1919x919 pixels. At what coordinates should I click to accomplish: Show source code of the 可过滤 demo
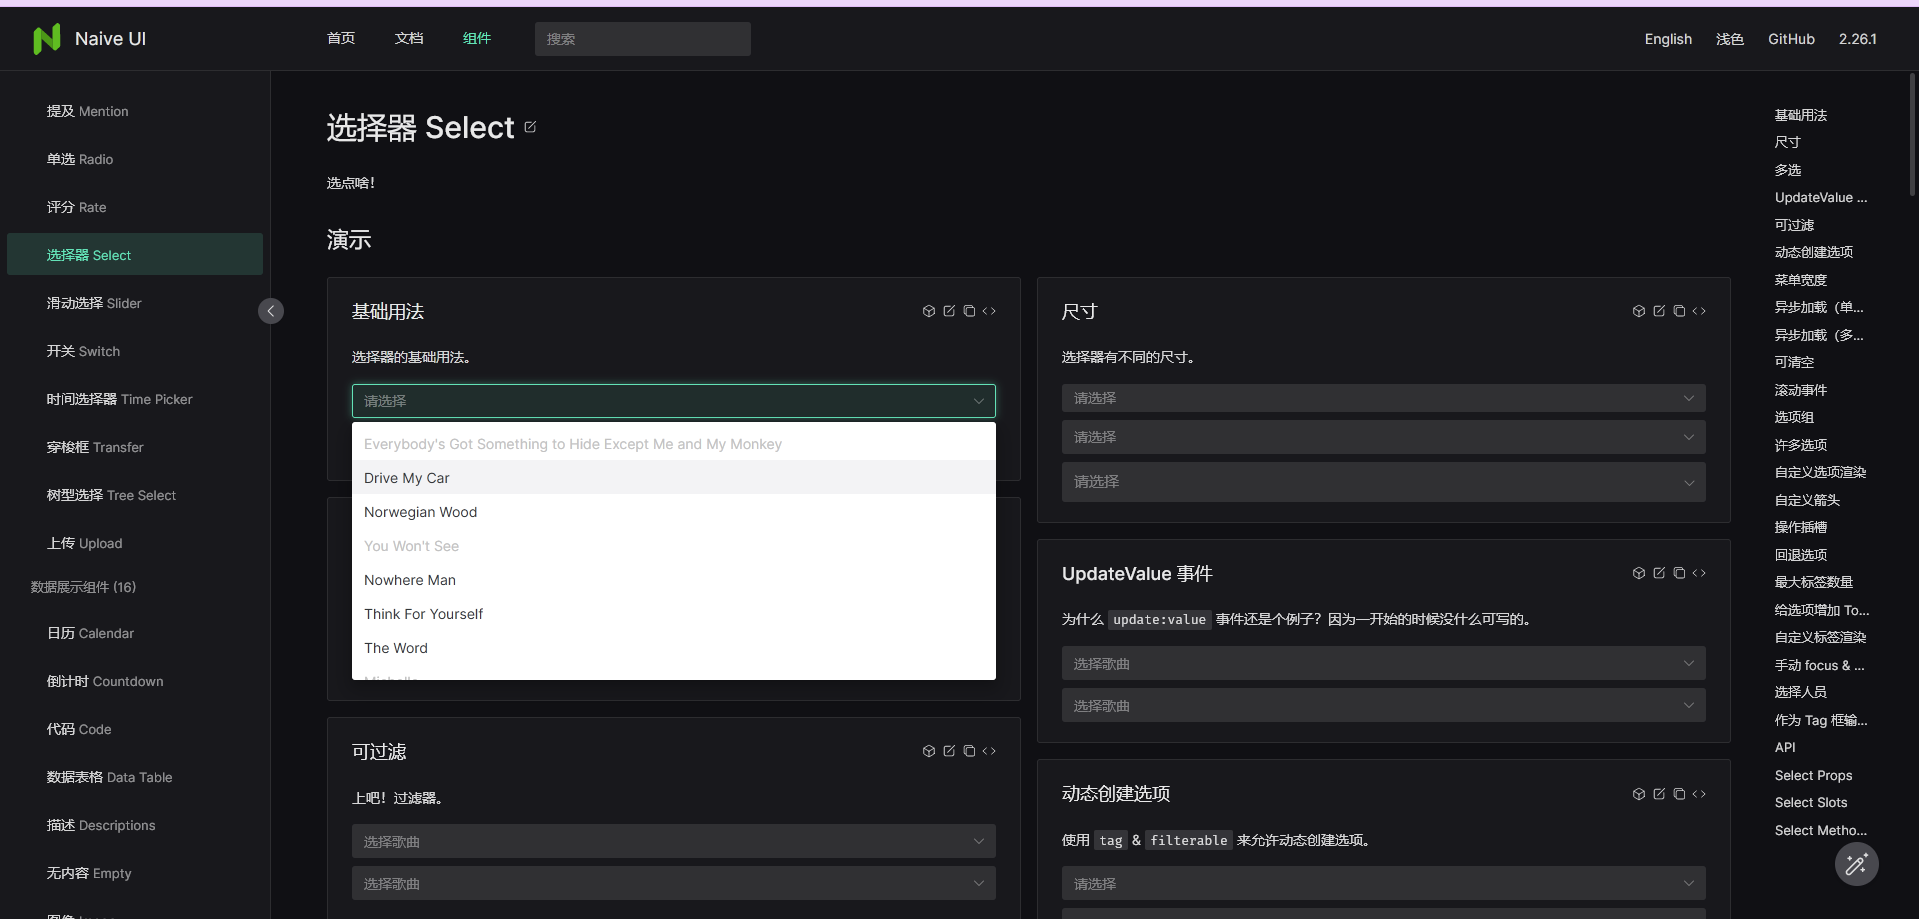coord(990,751)
